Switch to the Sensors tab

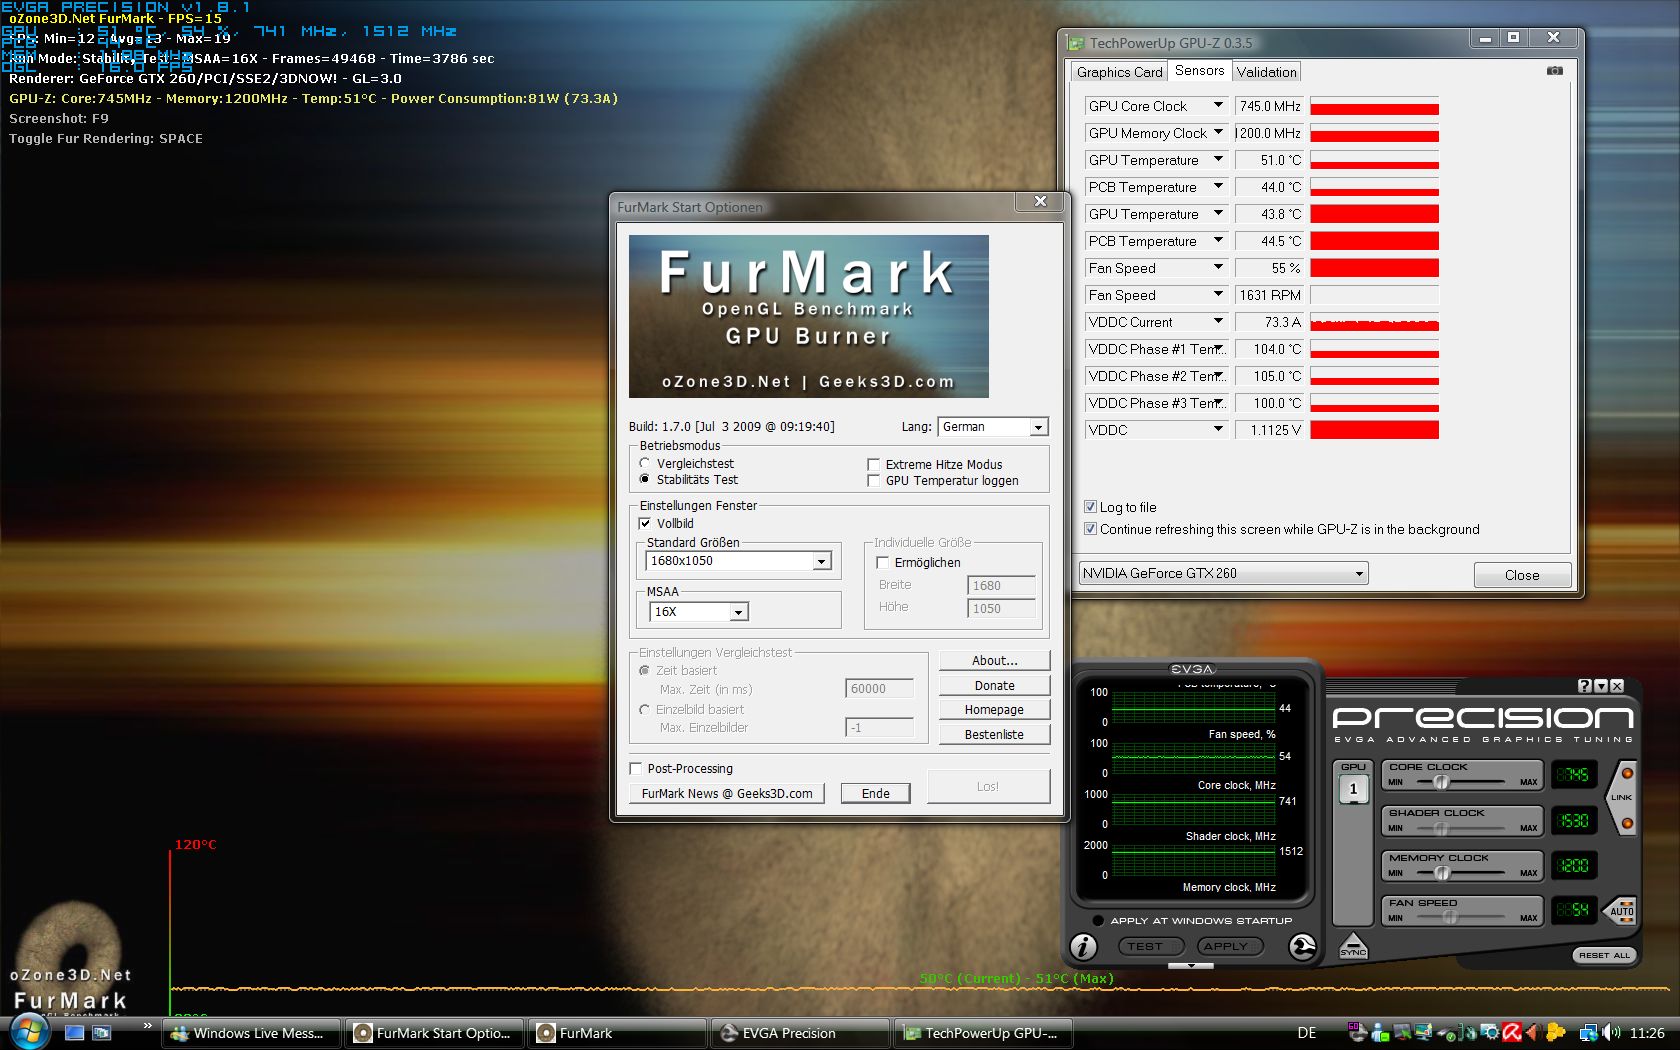point(1199,70)
